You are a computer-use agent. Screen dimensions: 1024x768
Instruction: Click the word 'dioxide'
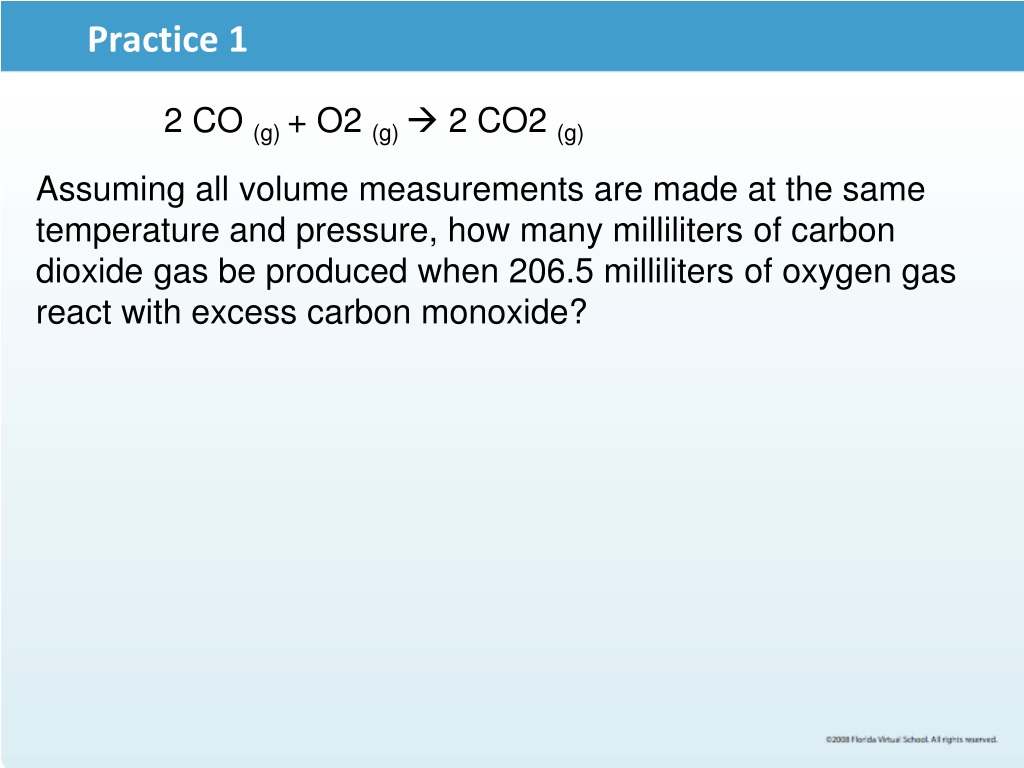[x=89, y=271]
